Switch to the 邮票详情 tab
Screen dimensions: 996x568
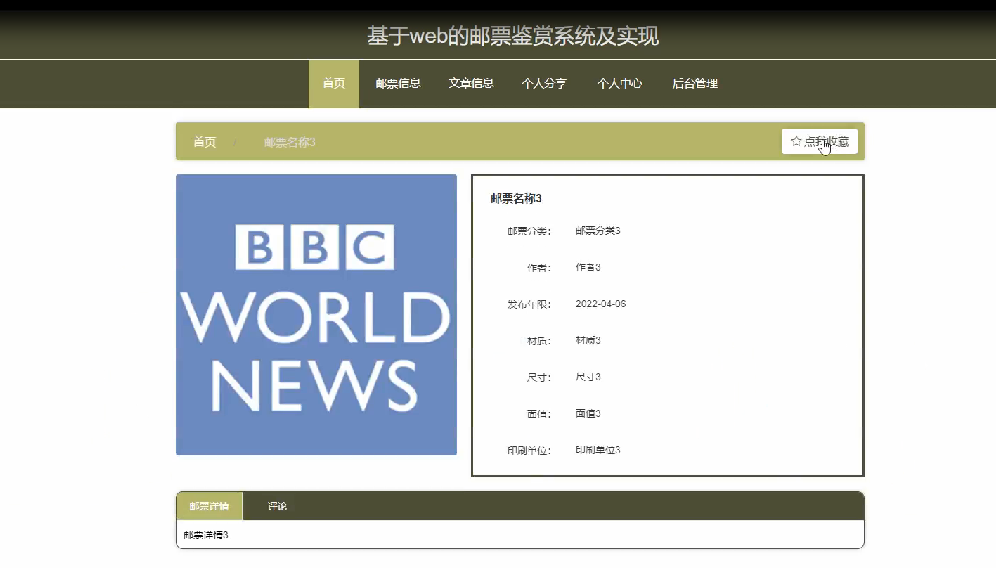click(x=210, y=506)
